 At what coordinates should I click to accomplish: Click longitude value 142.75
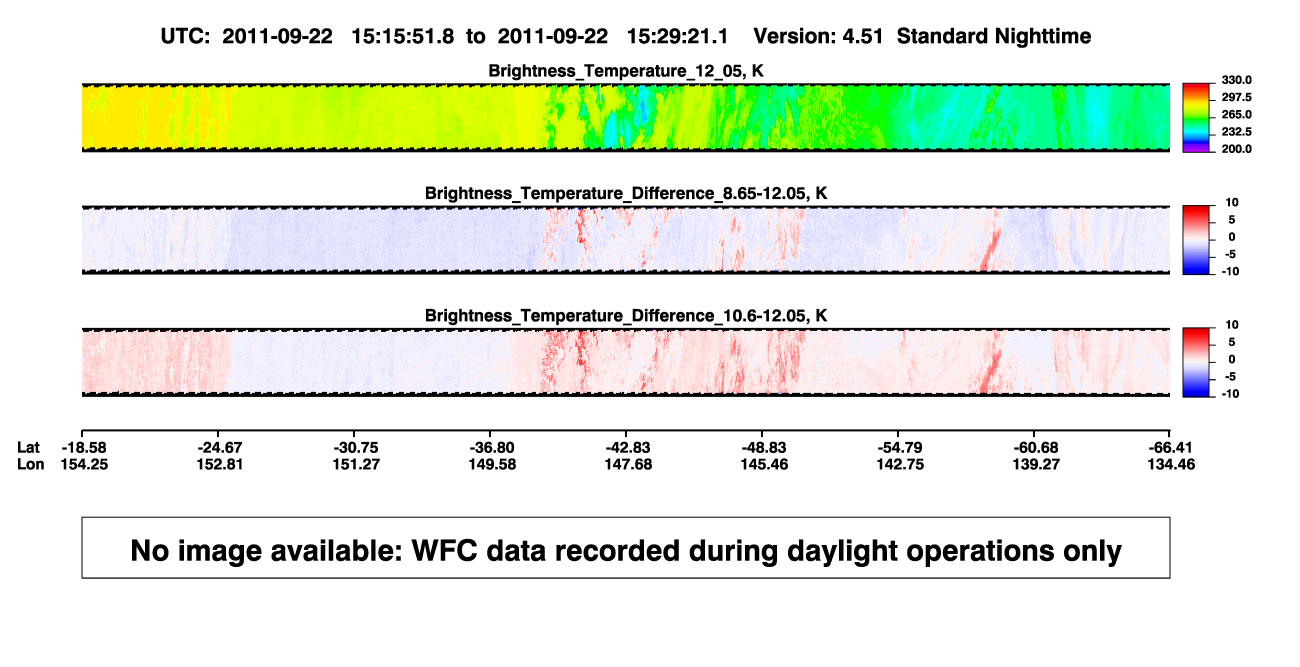[x=898, y=464]
